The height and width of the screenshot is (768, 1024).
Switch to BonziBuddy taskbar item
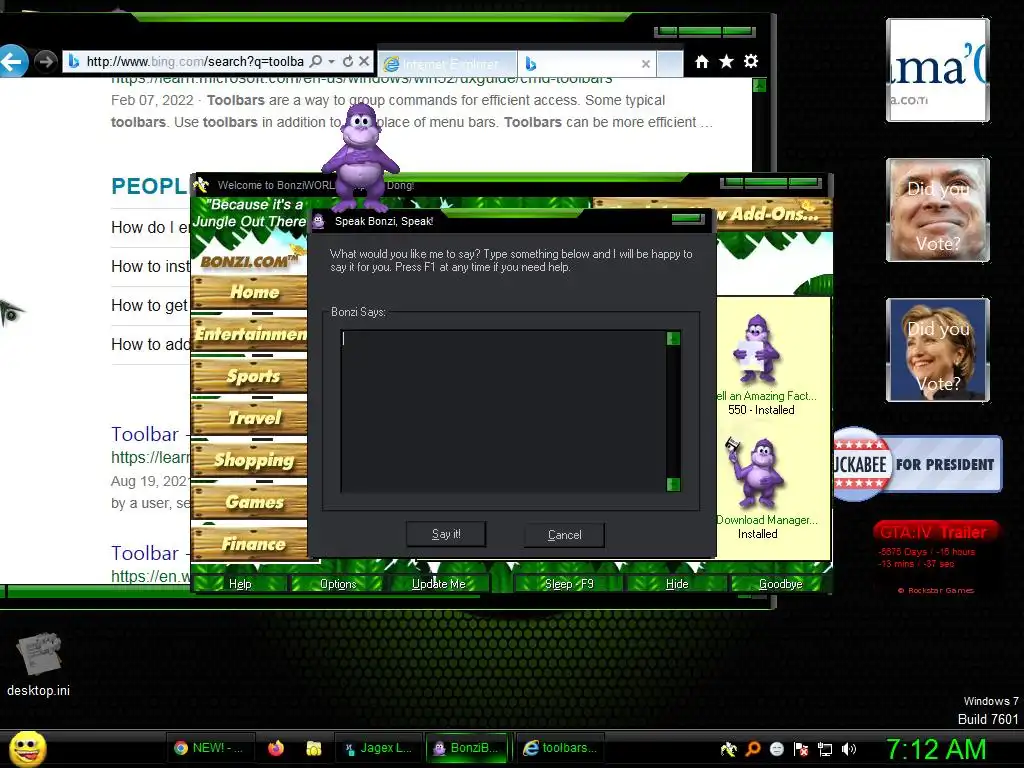coord(466,748)
